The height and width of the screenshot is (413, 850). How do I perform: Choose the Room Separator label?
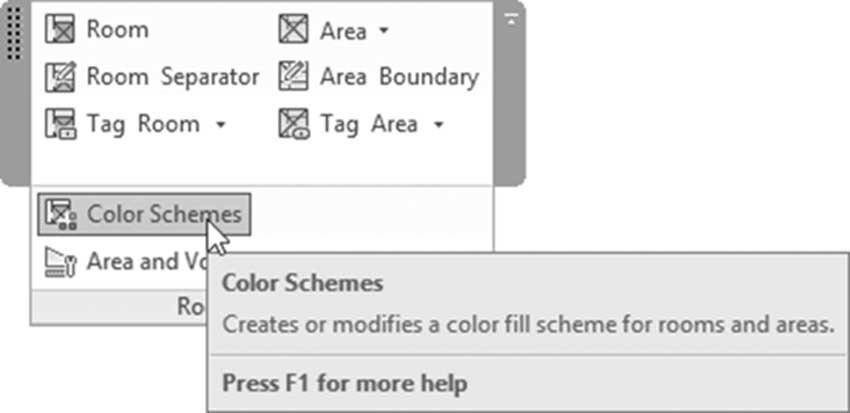click(173, 78)
